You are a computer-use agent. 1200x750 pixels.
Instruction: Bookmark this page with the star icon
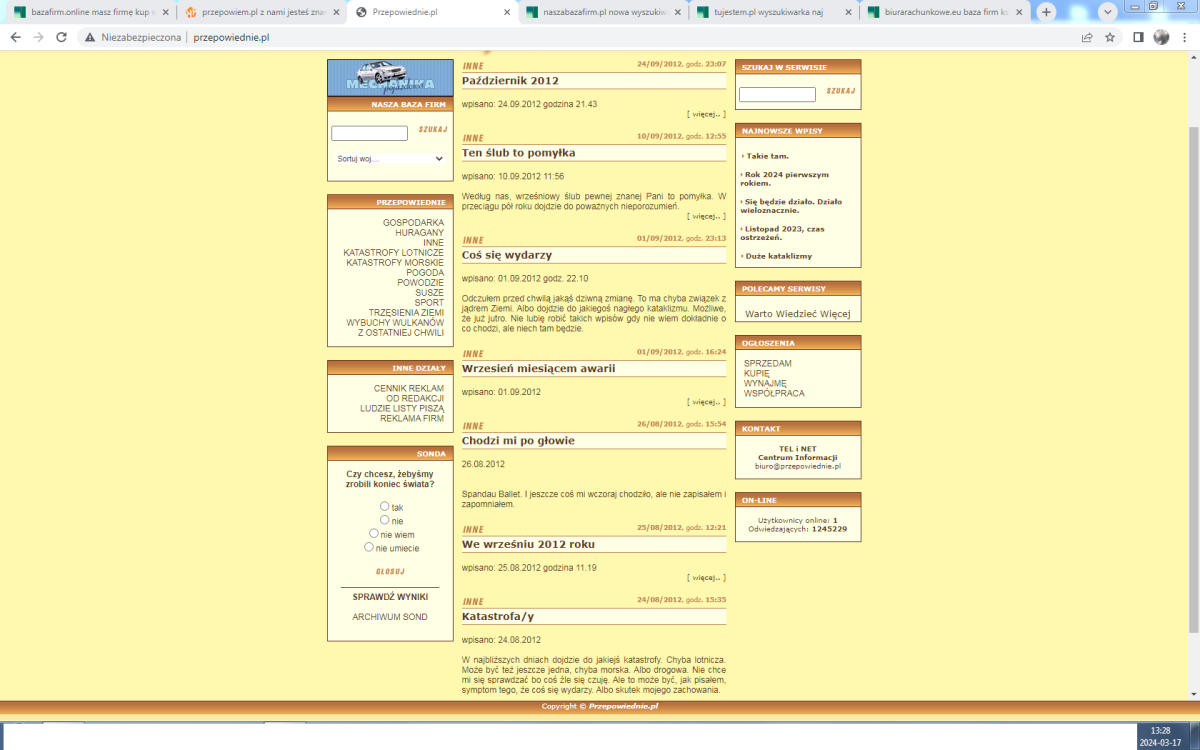point(1110,37)
